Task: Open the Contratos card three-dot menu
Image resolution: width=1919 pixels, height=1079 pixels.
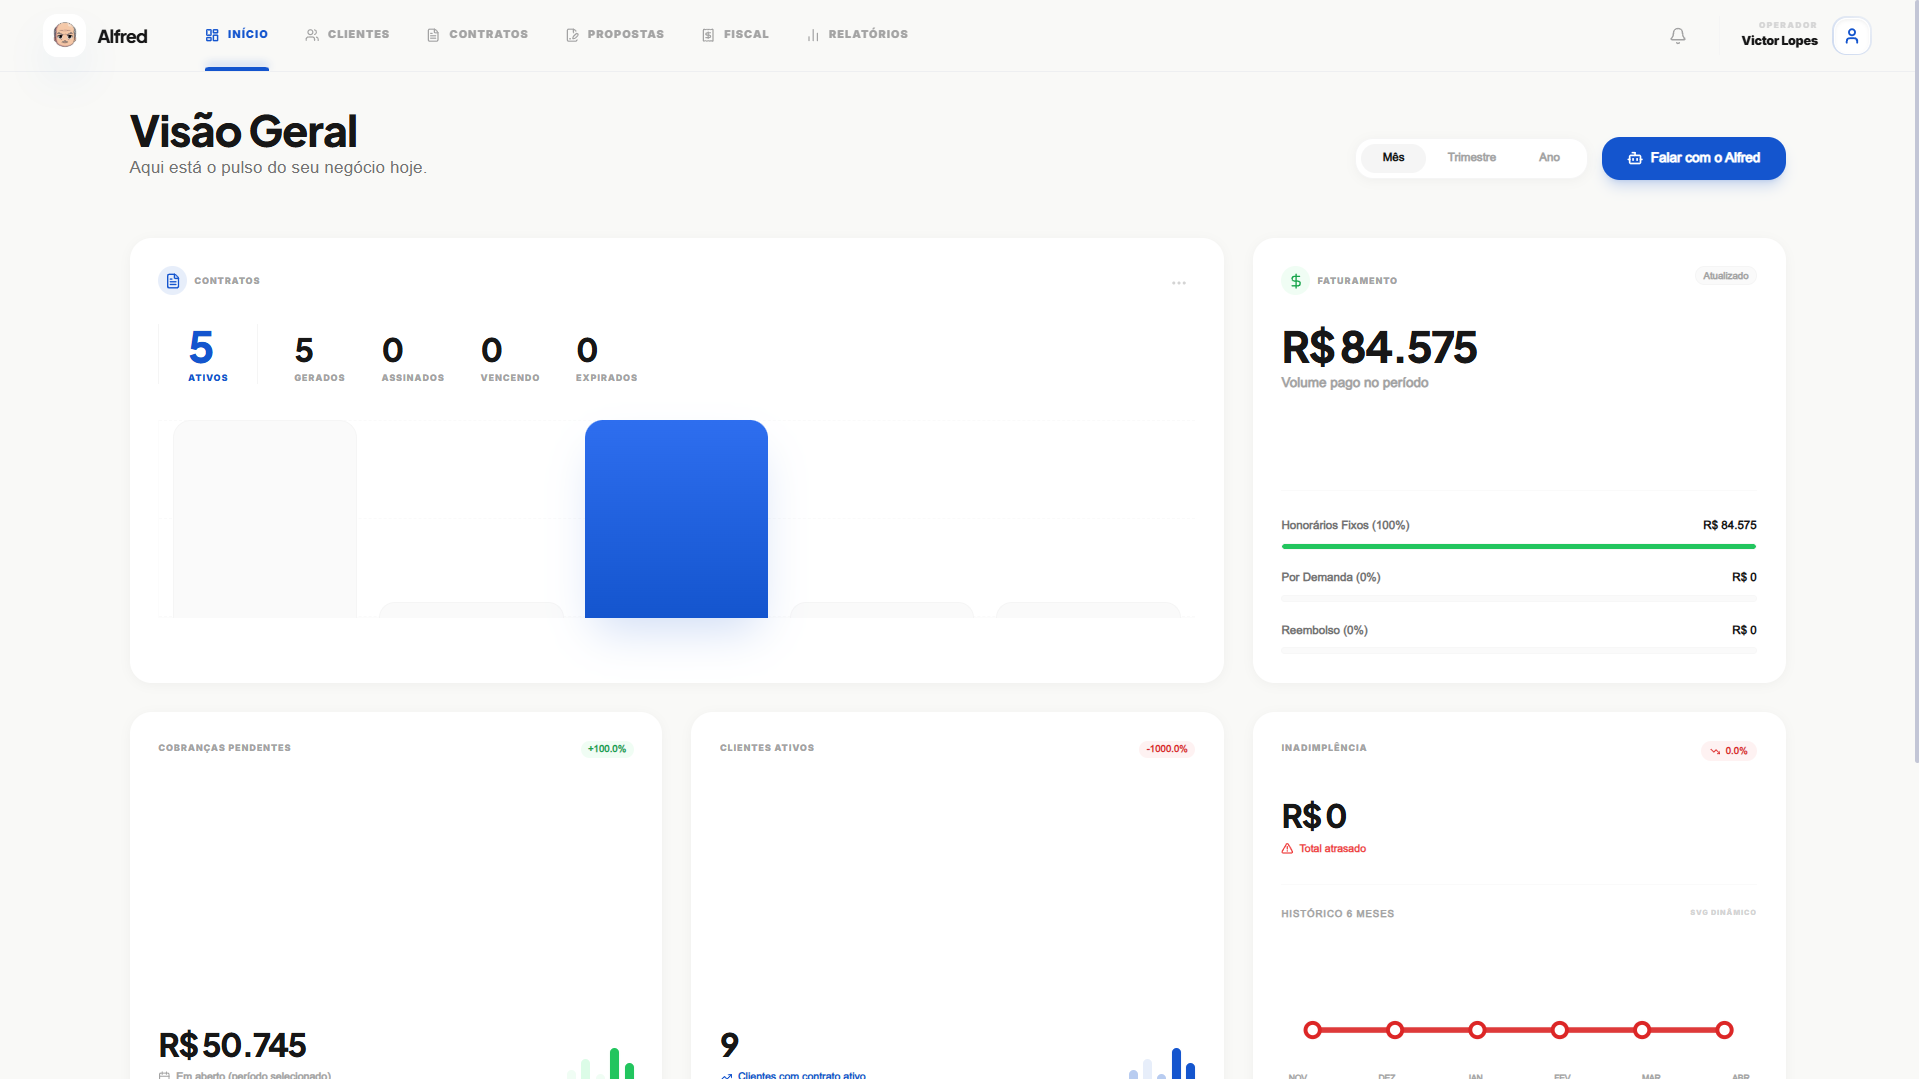Action: coord(1179,283)
